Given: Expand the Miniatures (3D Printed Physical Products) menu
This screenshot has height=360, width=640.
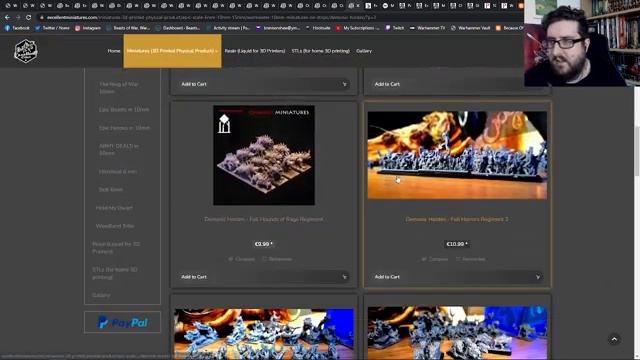Looking at the screenshot, I should click(x=172, y=51).
